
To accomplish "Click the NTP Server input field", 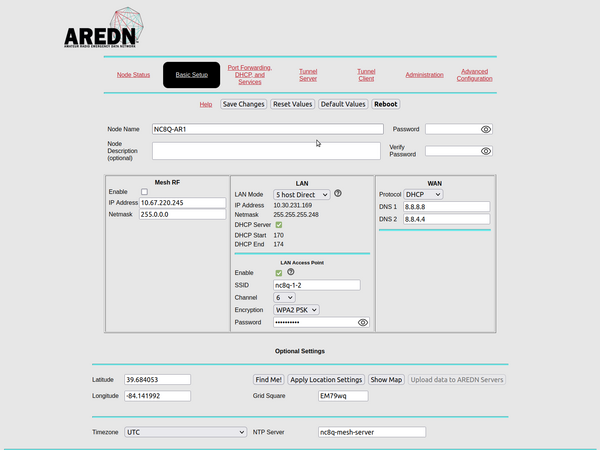I will click(372, 432).
